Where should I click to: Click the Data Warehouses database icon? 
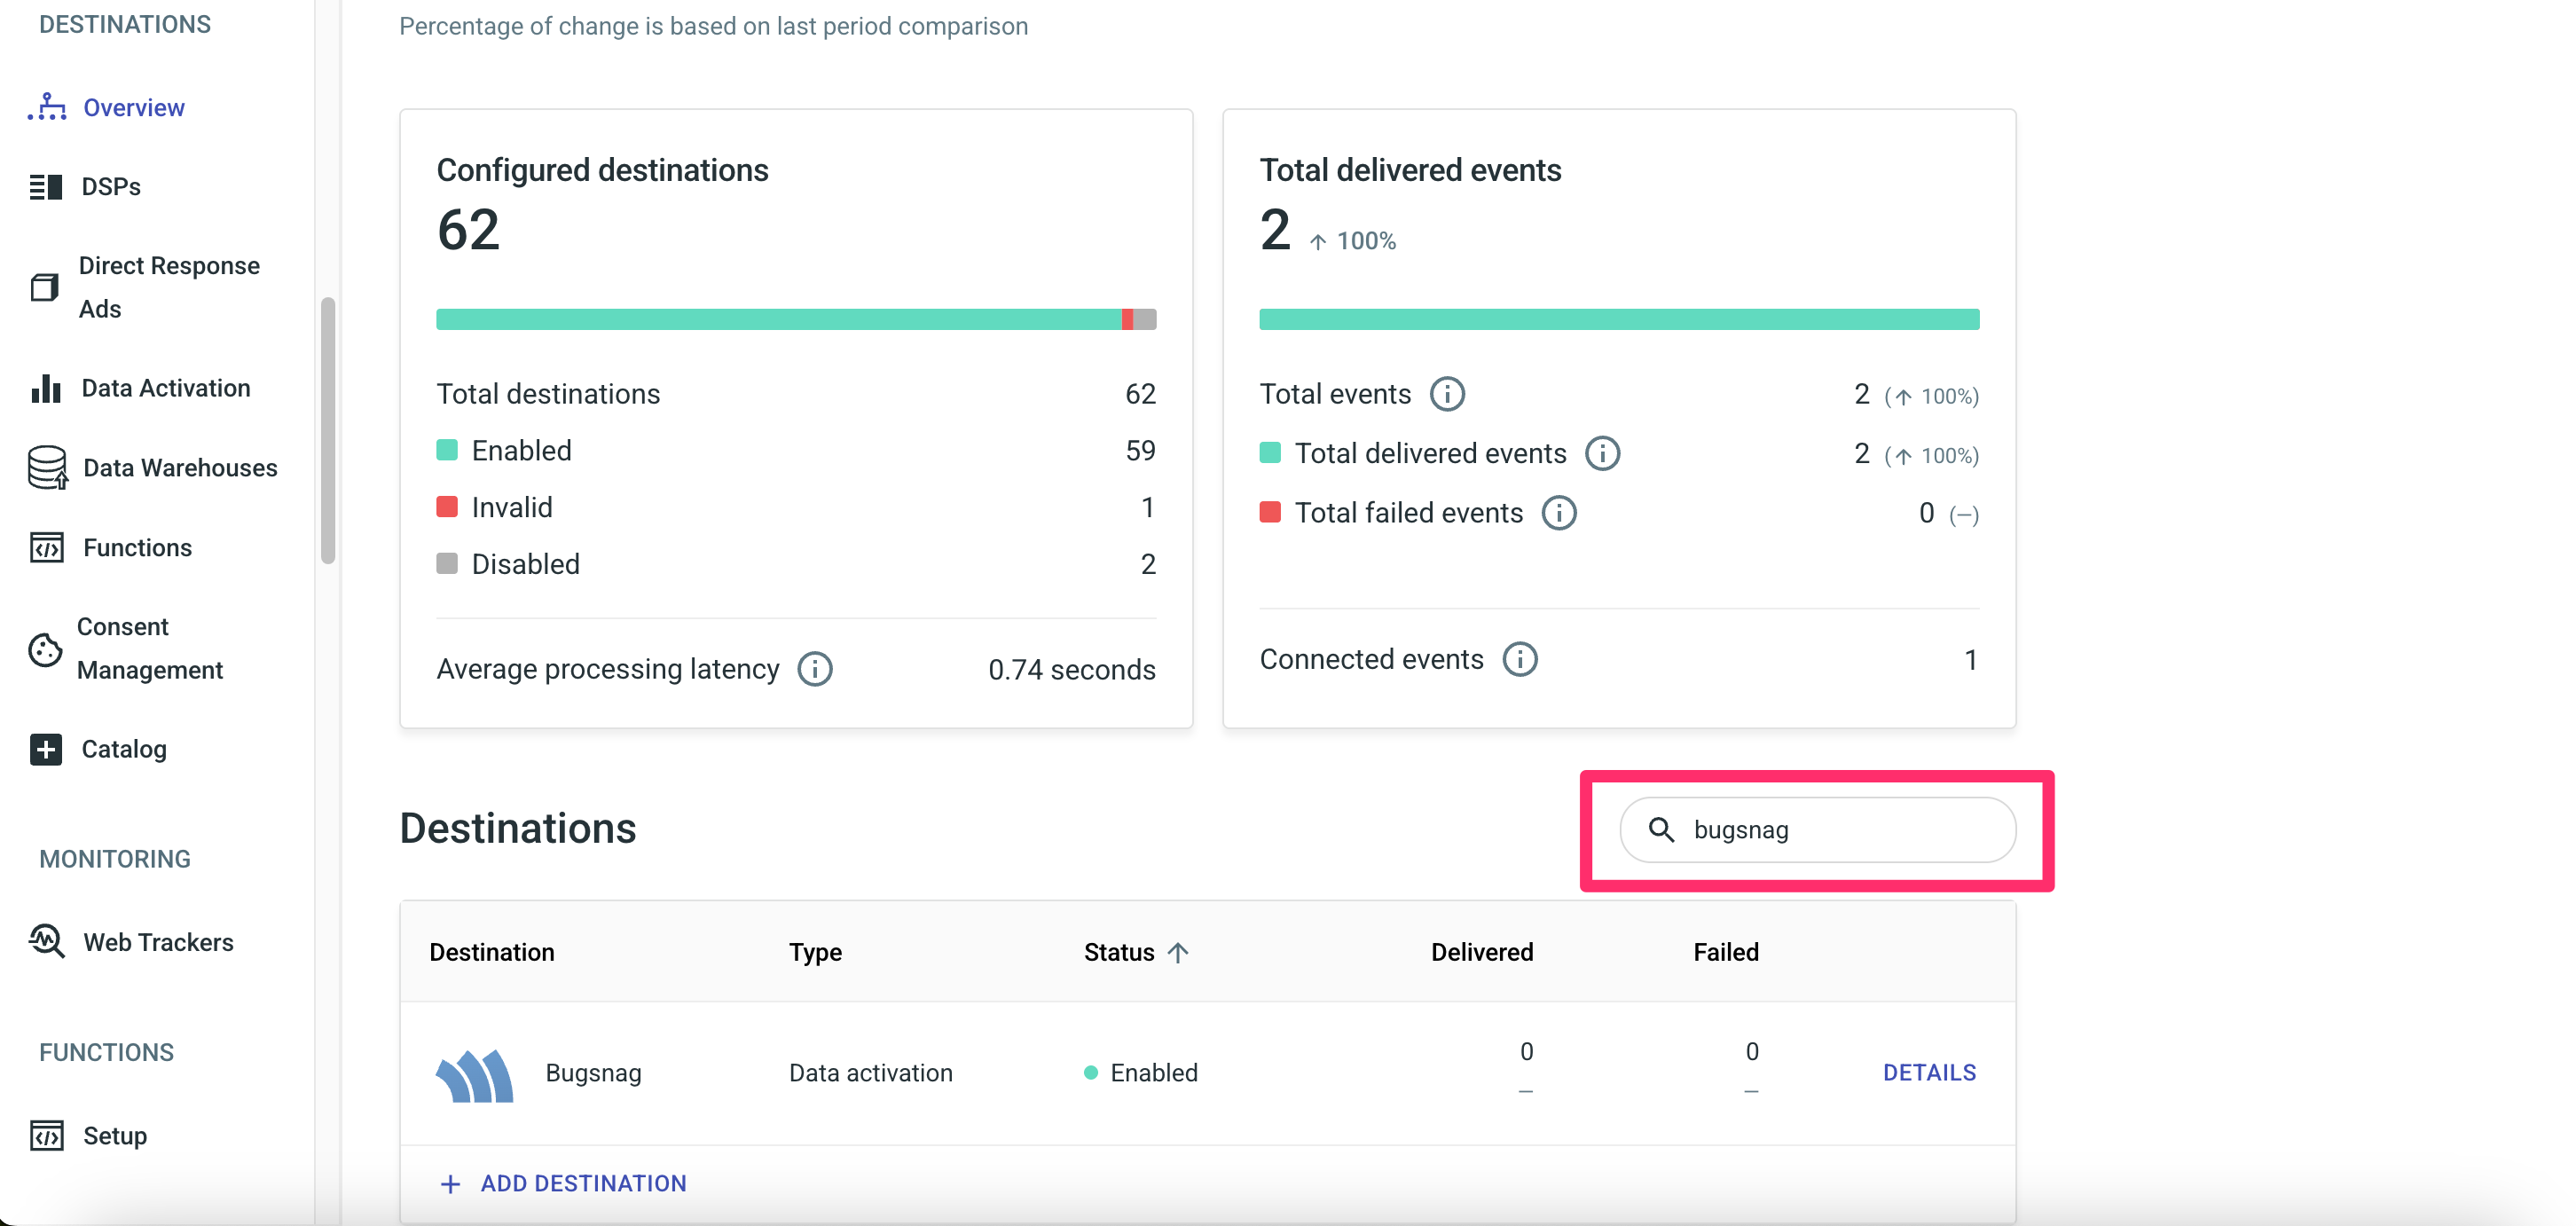[x=47, y=467]
